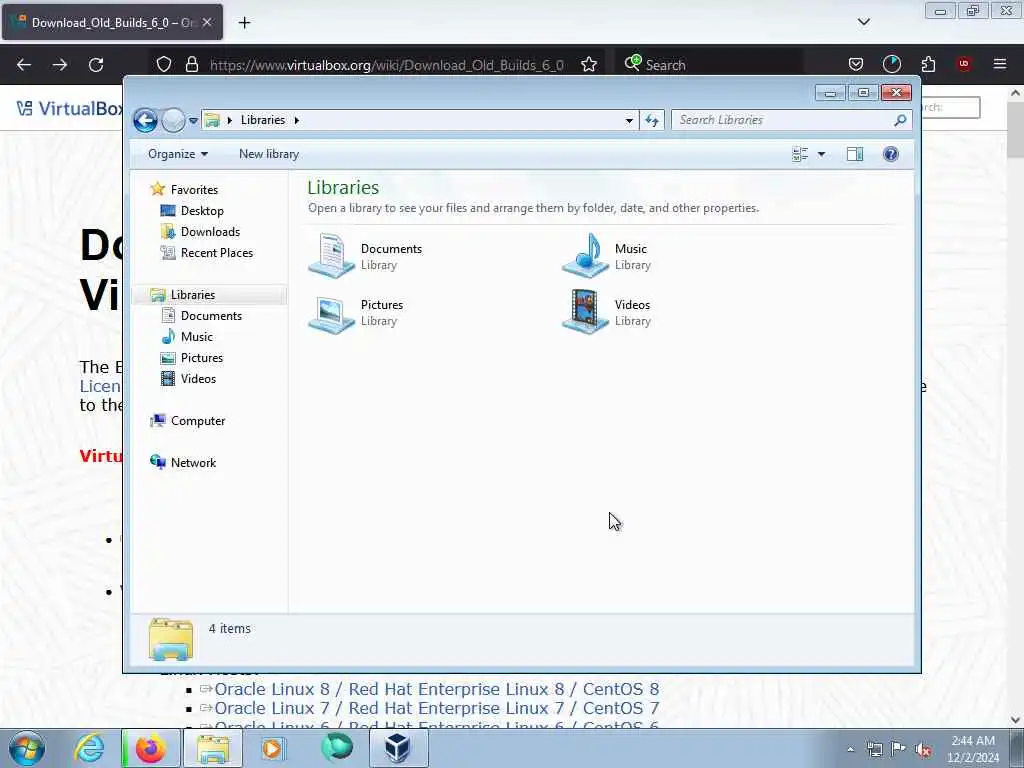Open Explorer Help icon
The height and width of the screenshot is (768, 1024).
coord(891,154)
